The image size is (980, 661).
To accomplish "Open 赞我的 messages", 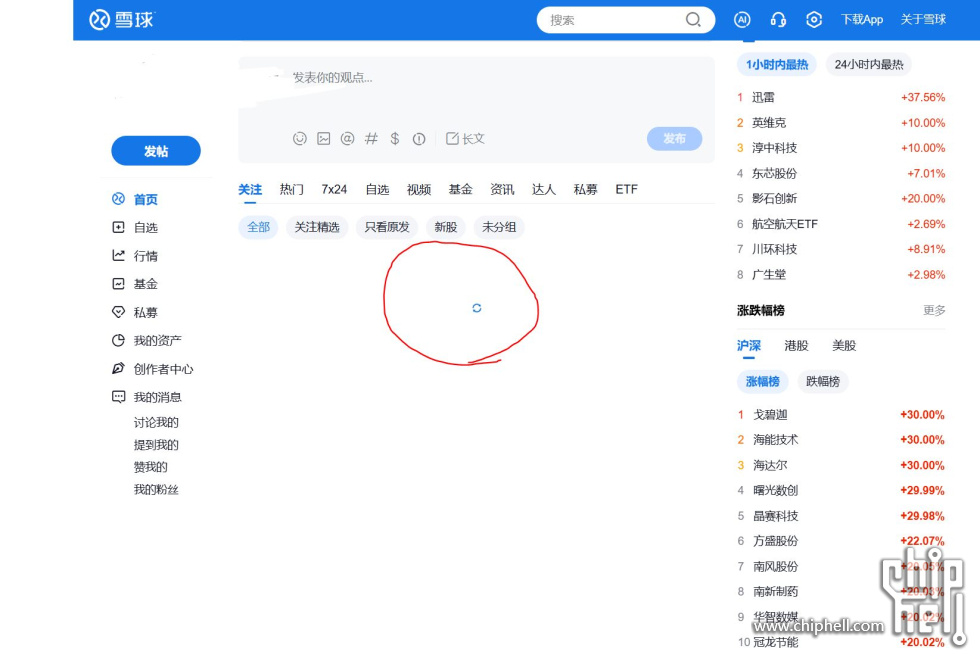I will pos(151,467).
